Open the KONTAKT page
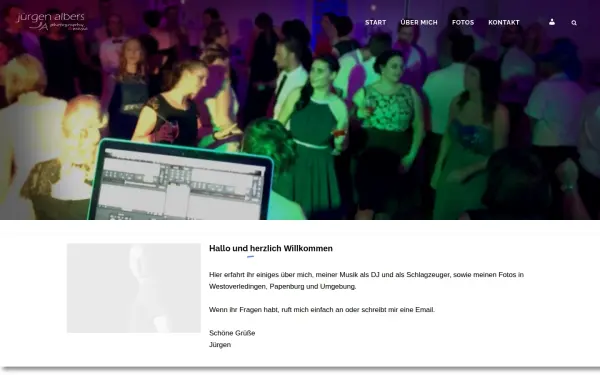 point(504,23)
